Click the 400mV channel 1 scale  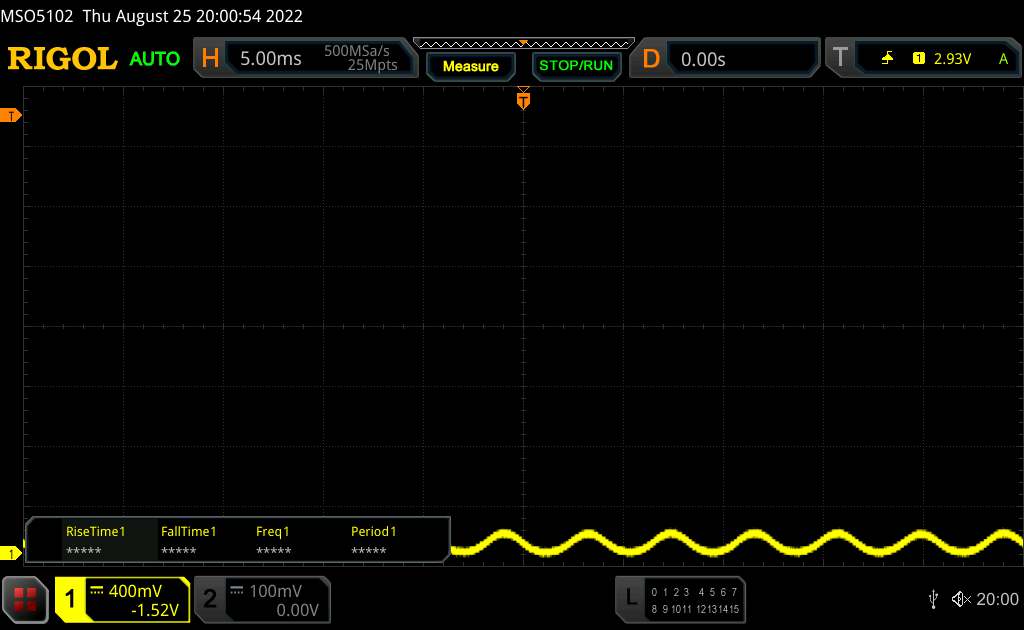coord(135,591)
